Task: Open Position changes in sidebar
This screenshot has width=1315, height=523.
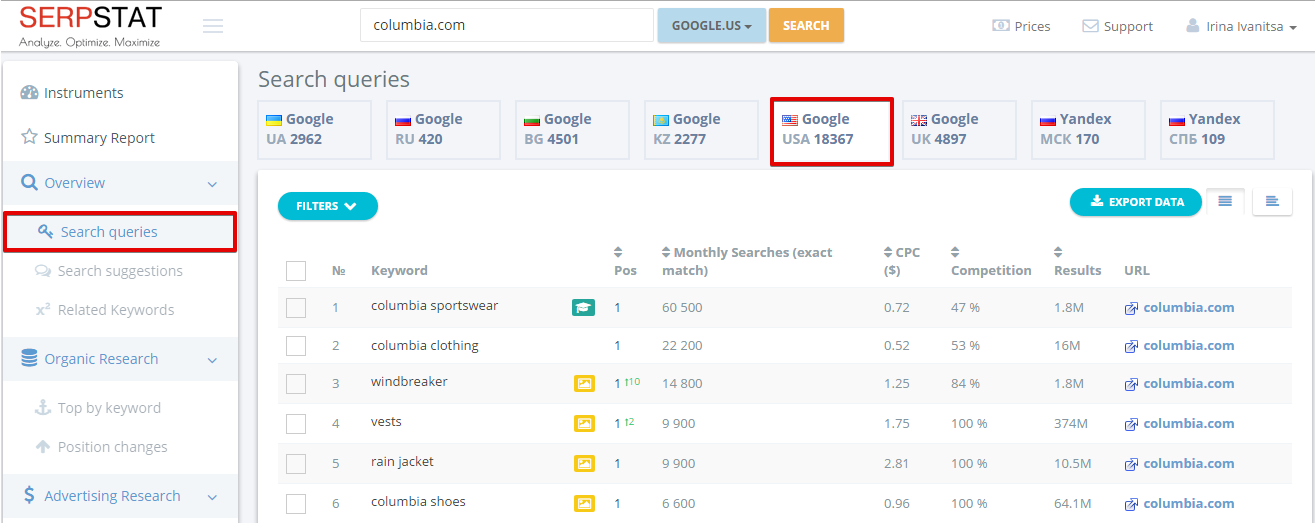Action: 112,447
